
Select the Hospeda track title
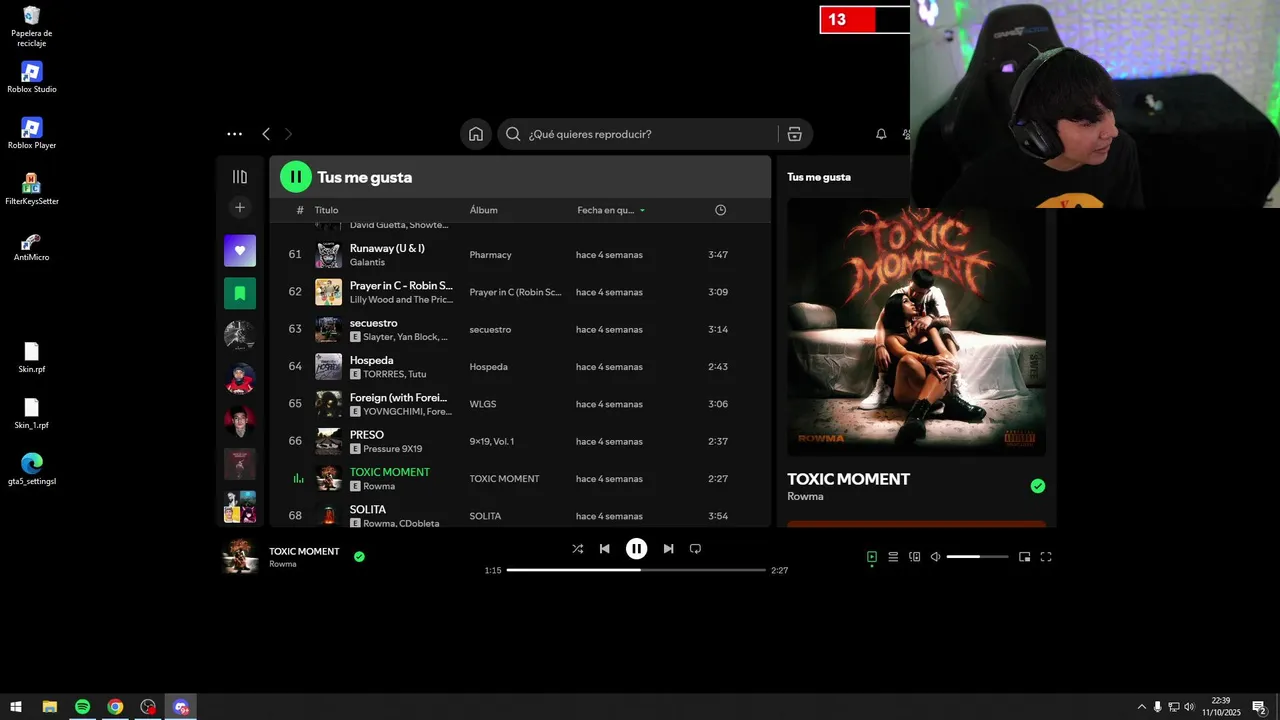pyautogui.click(x=371, y=360)
